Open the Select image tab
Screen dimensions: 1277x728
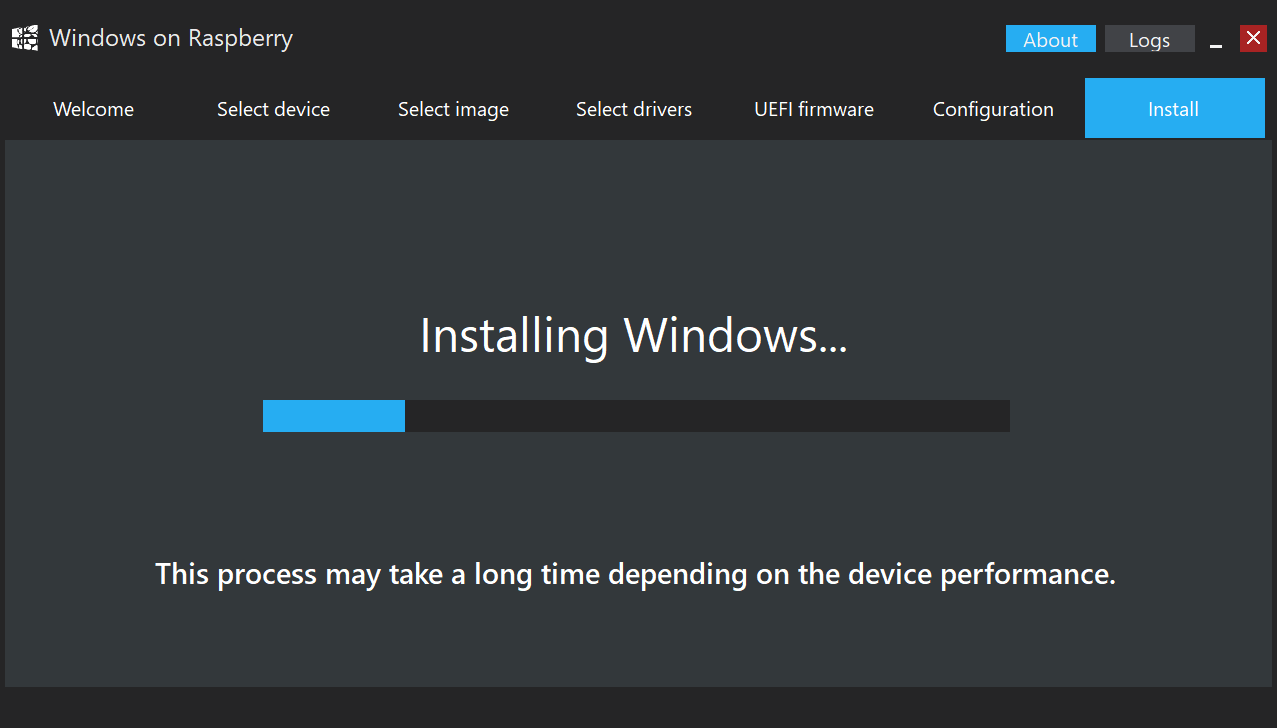[x=453, y=109]
